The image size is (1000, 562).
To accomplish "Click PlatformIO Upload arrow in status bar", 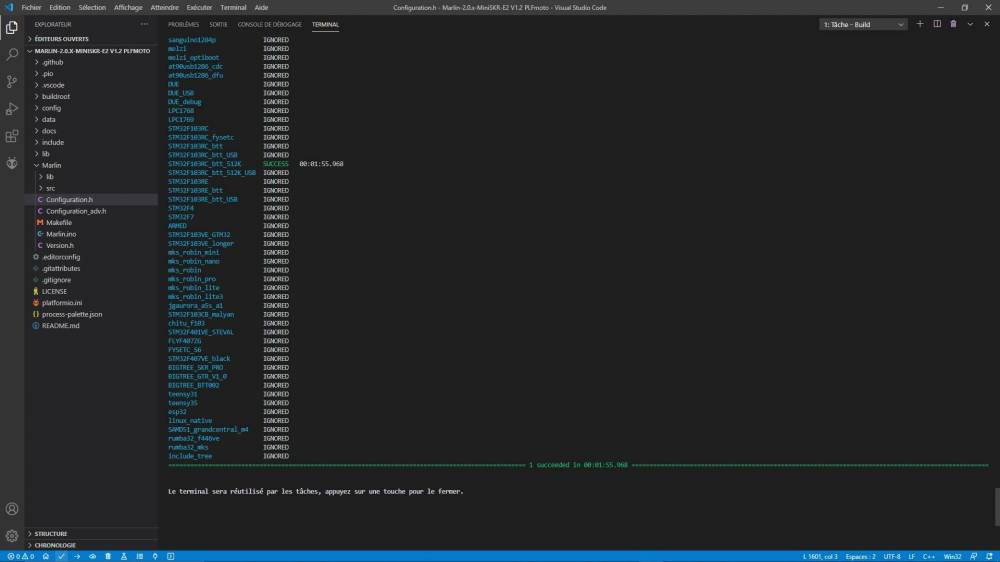I will (77, 556).
